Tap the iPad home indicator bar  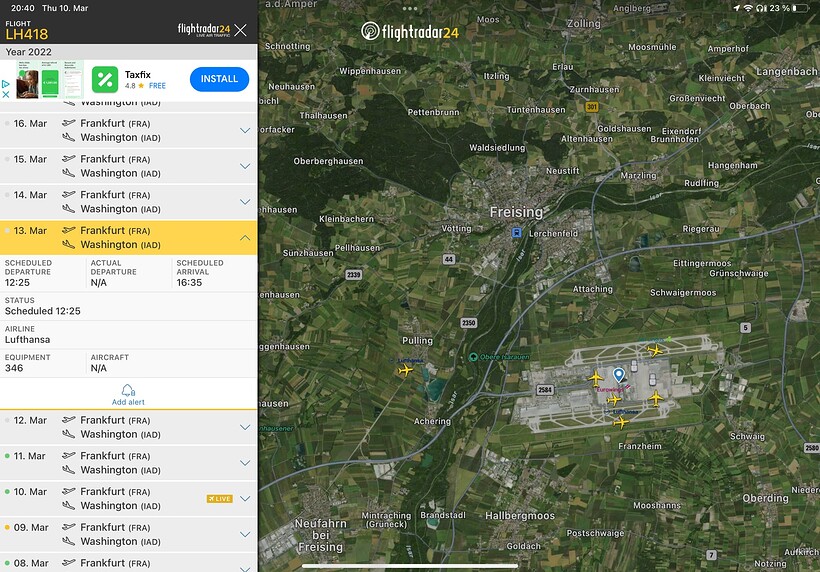410,565
